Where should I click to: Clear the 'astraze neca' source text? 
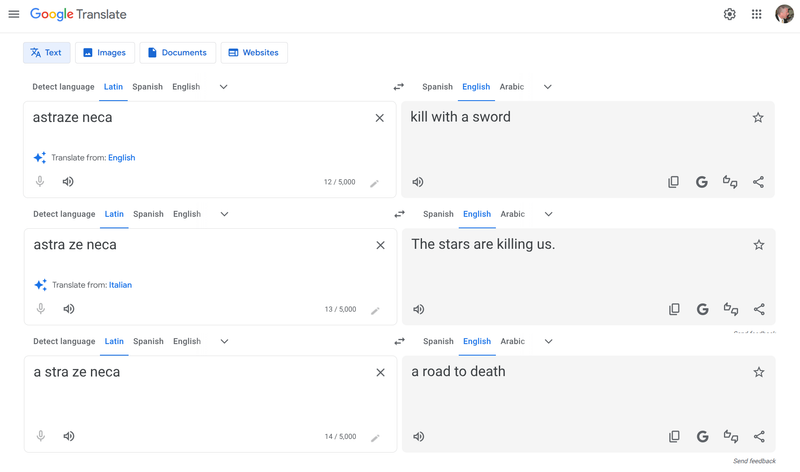pyautogui.click(x=379, y=118)
